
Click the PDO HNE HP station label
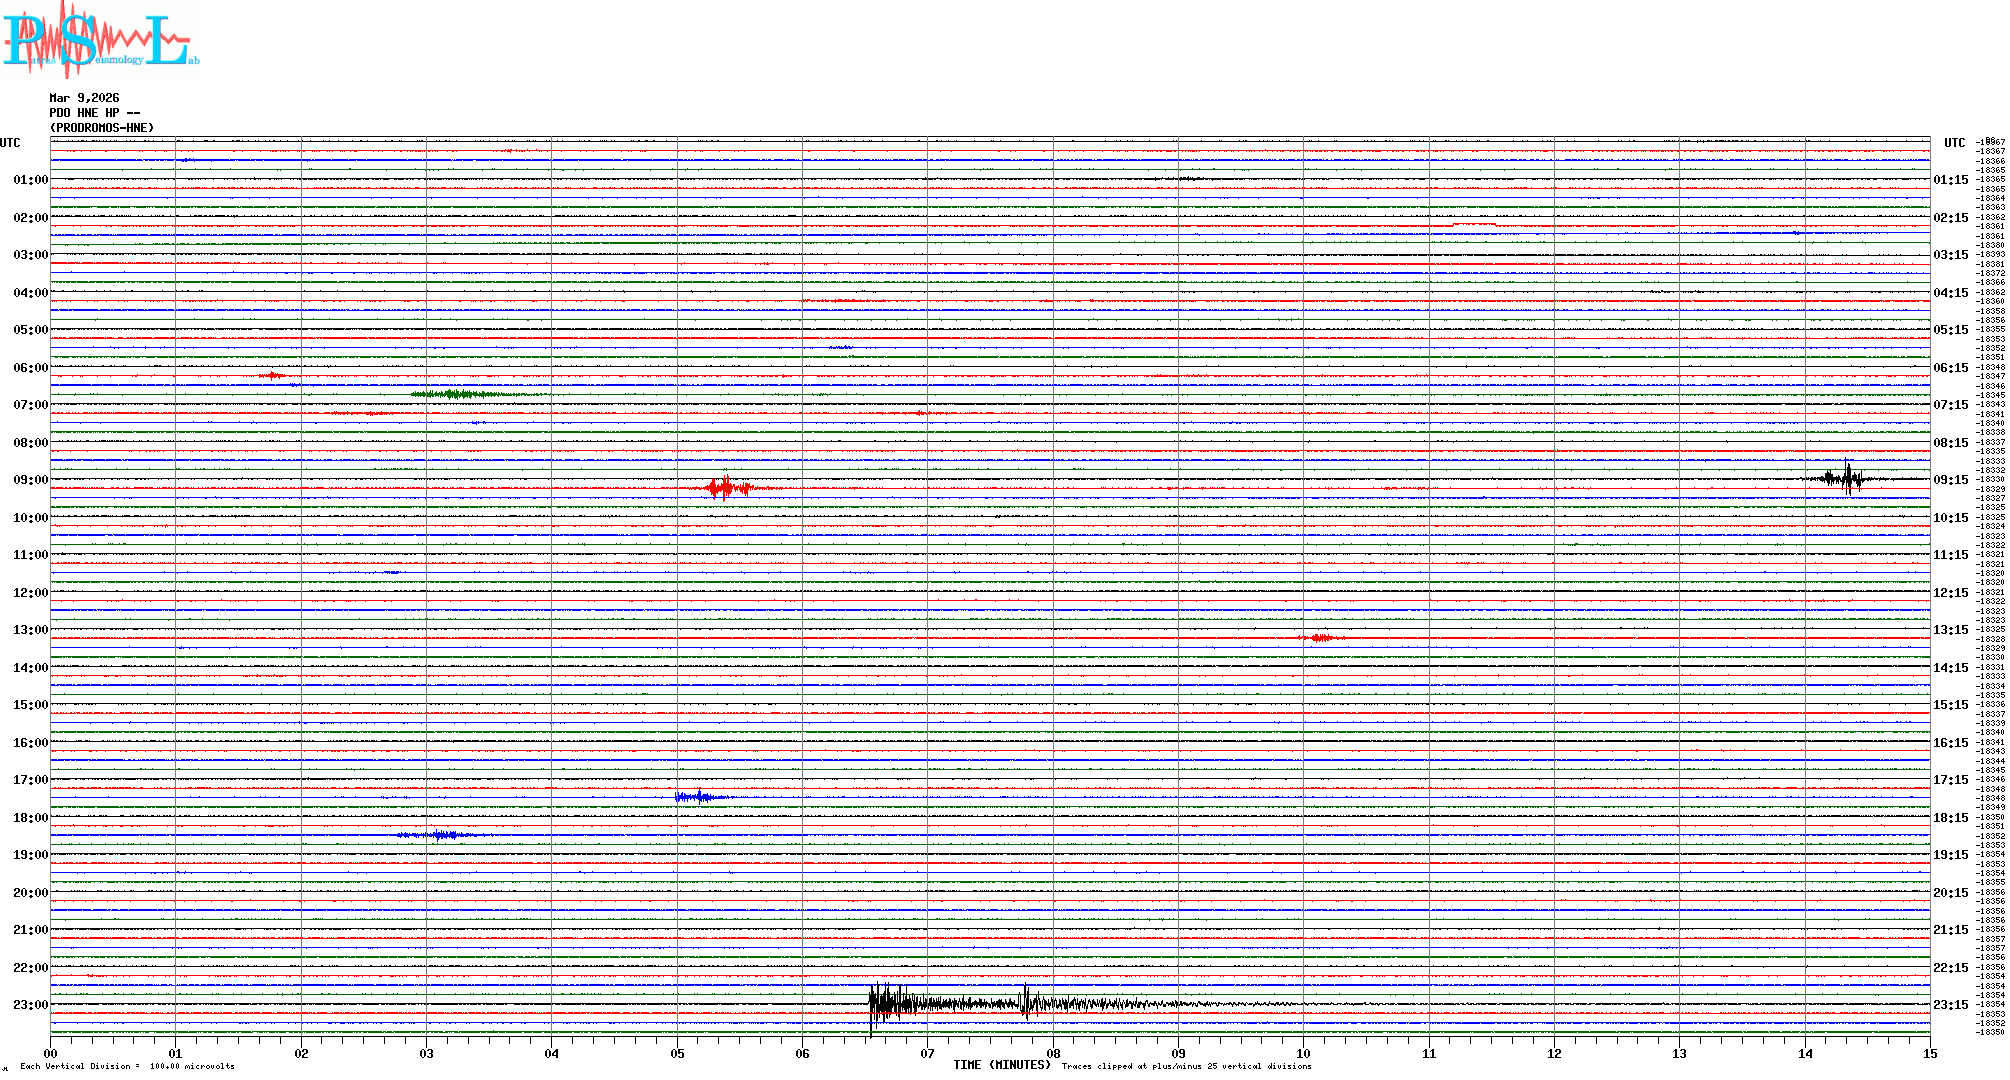(x=94, y=113)
